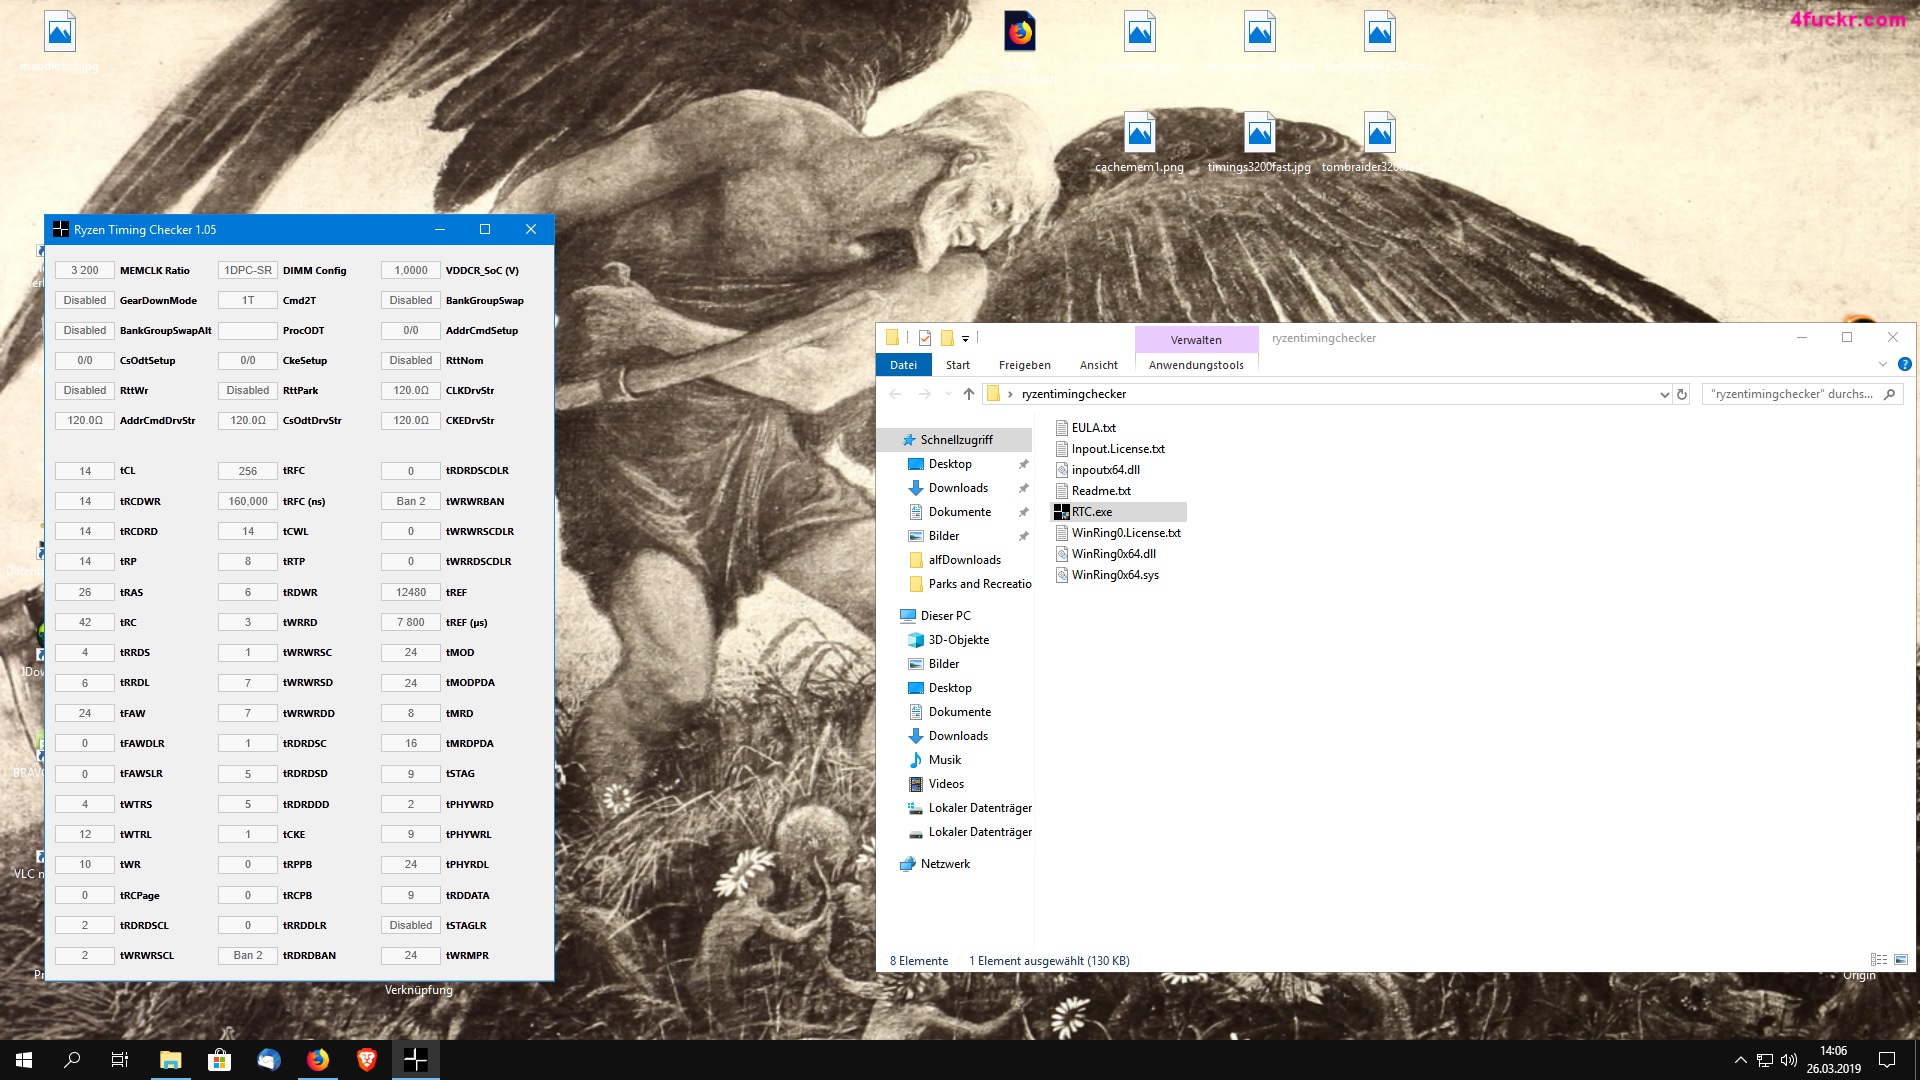Open the Explorer help question mark icon
The image size is (1920, 1080).
tap(1904, 365)
